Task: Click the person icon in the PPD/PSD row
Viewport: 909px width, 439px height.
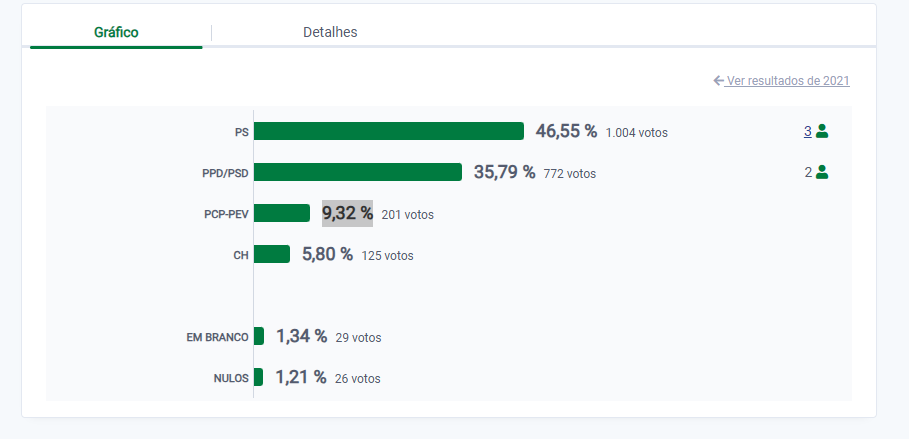Action: point(822,172)
